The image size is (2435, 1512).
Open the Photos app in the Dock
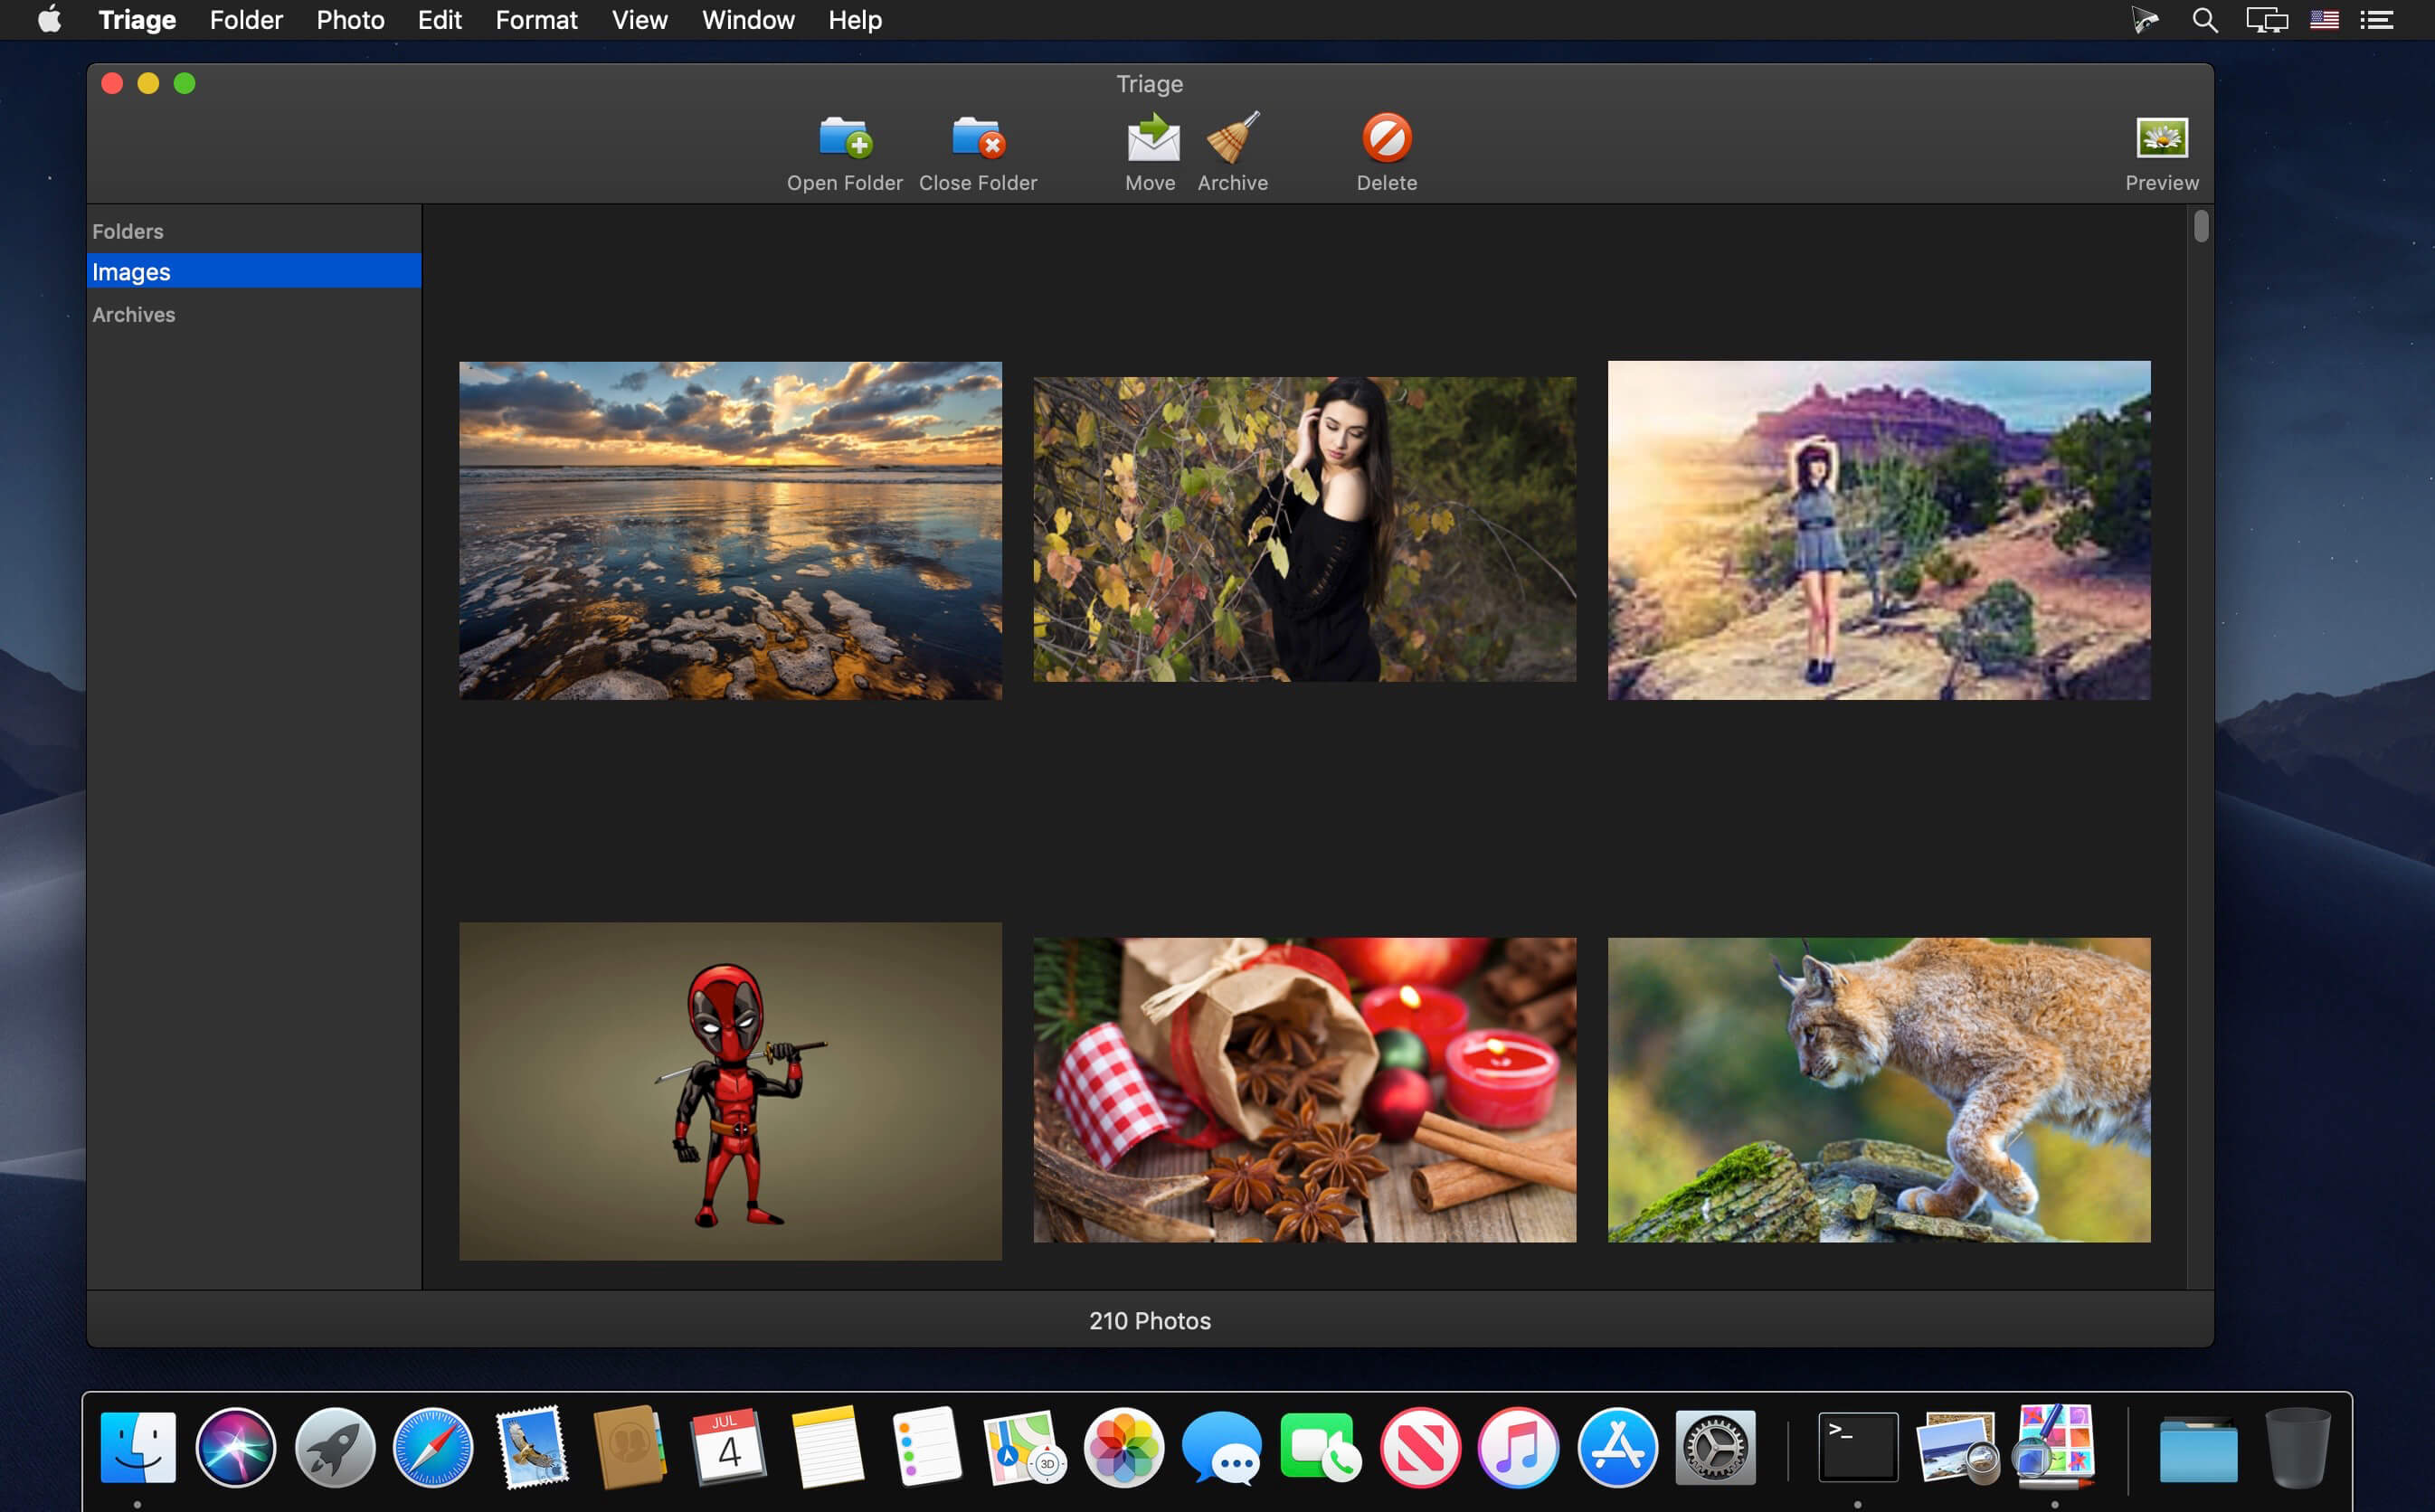(x=1124, y=1447)
